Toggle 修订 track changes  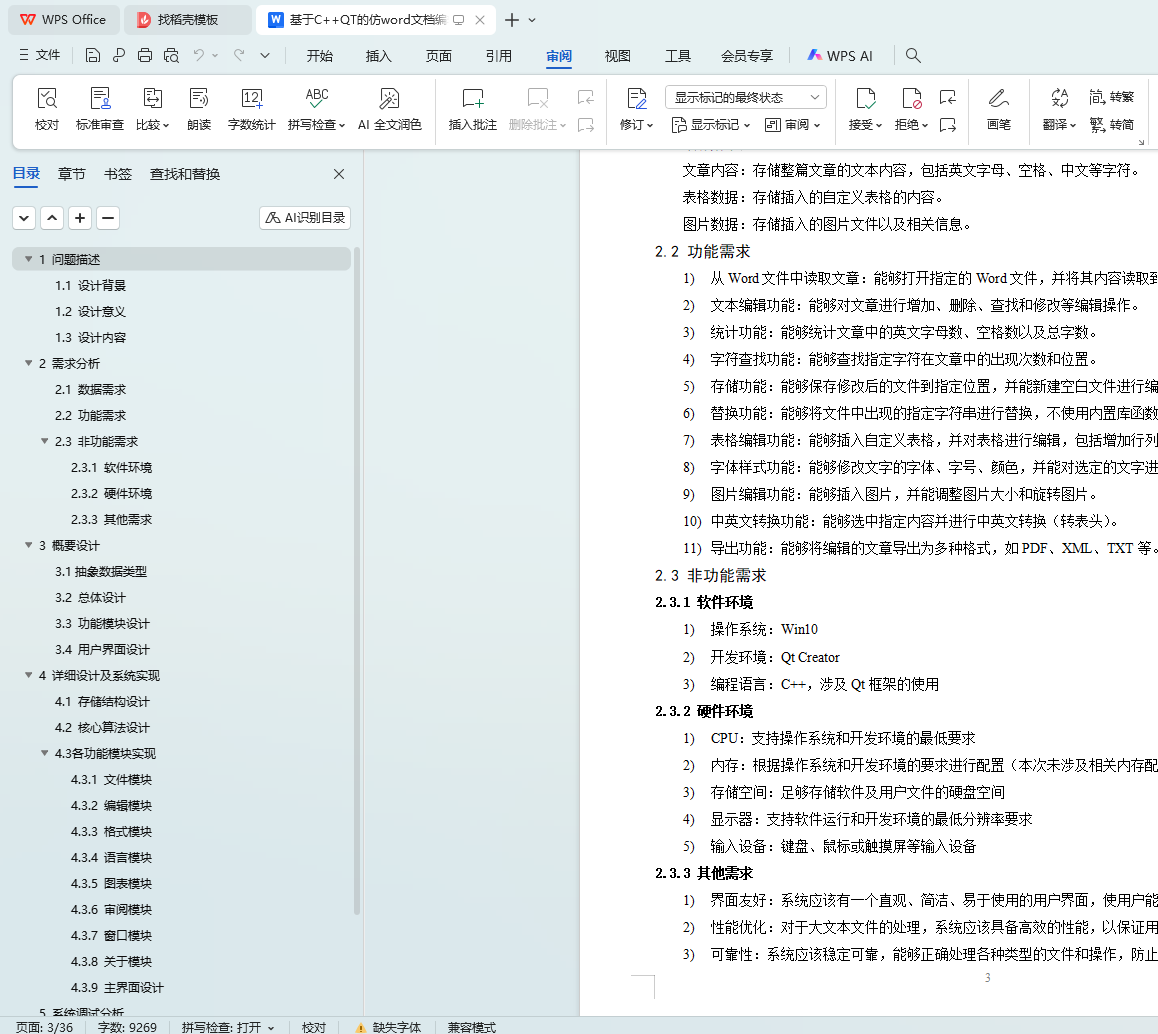coord(636,109)
